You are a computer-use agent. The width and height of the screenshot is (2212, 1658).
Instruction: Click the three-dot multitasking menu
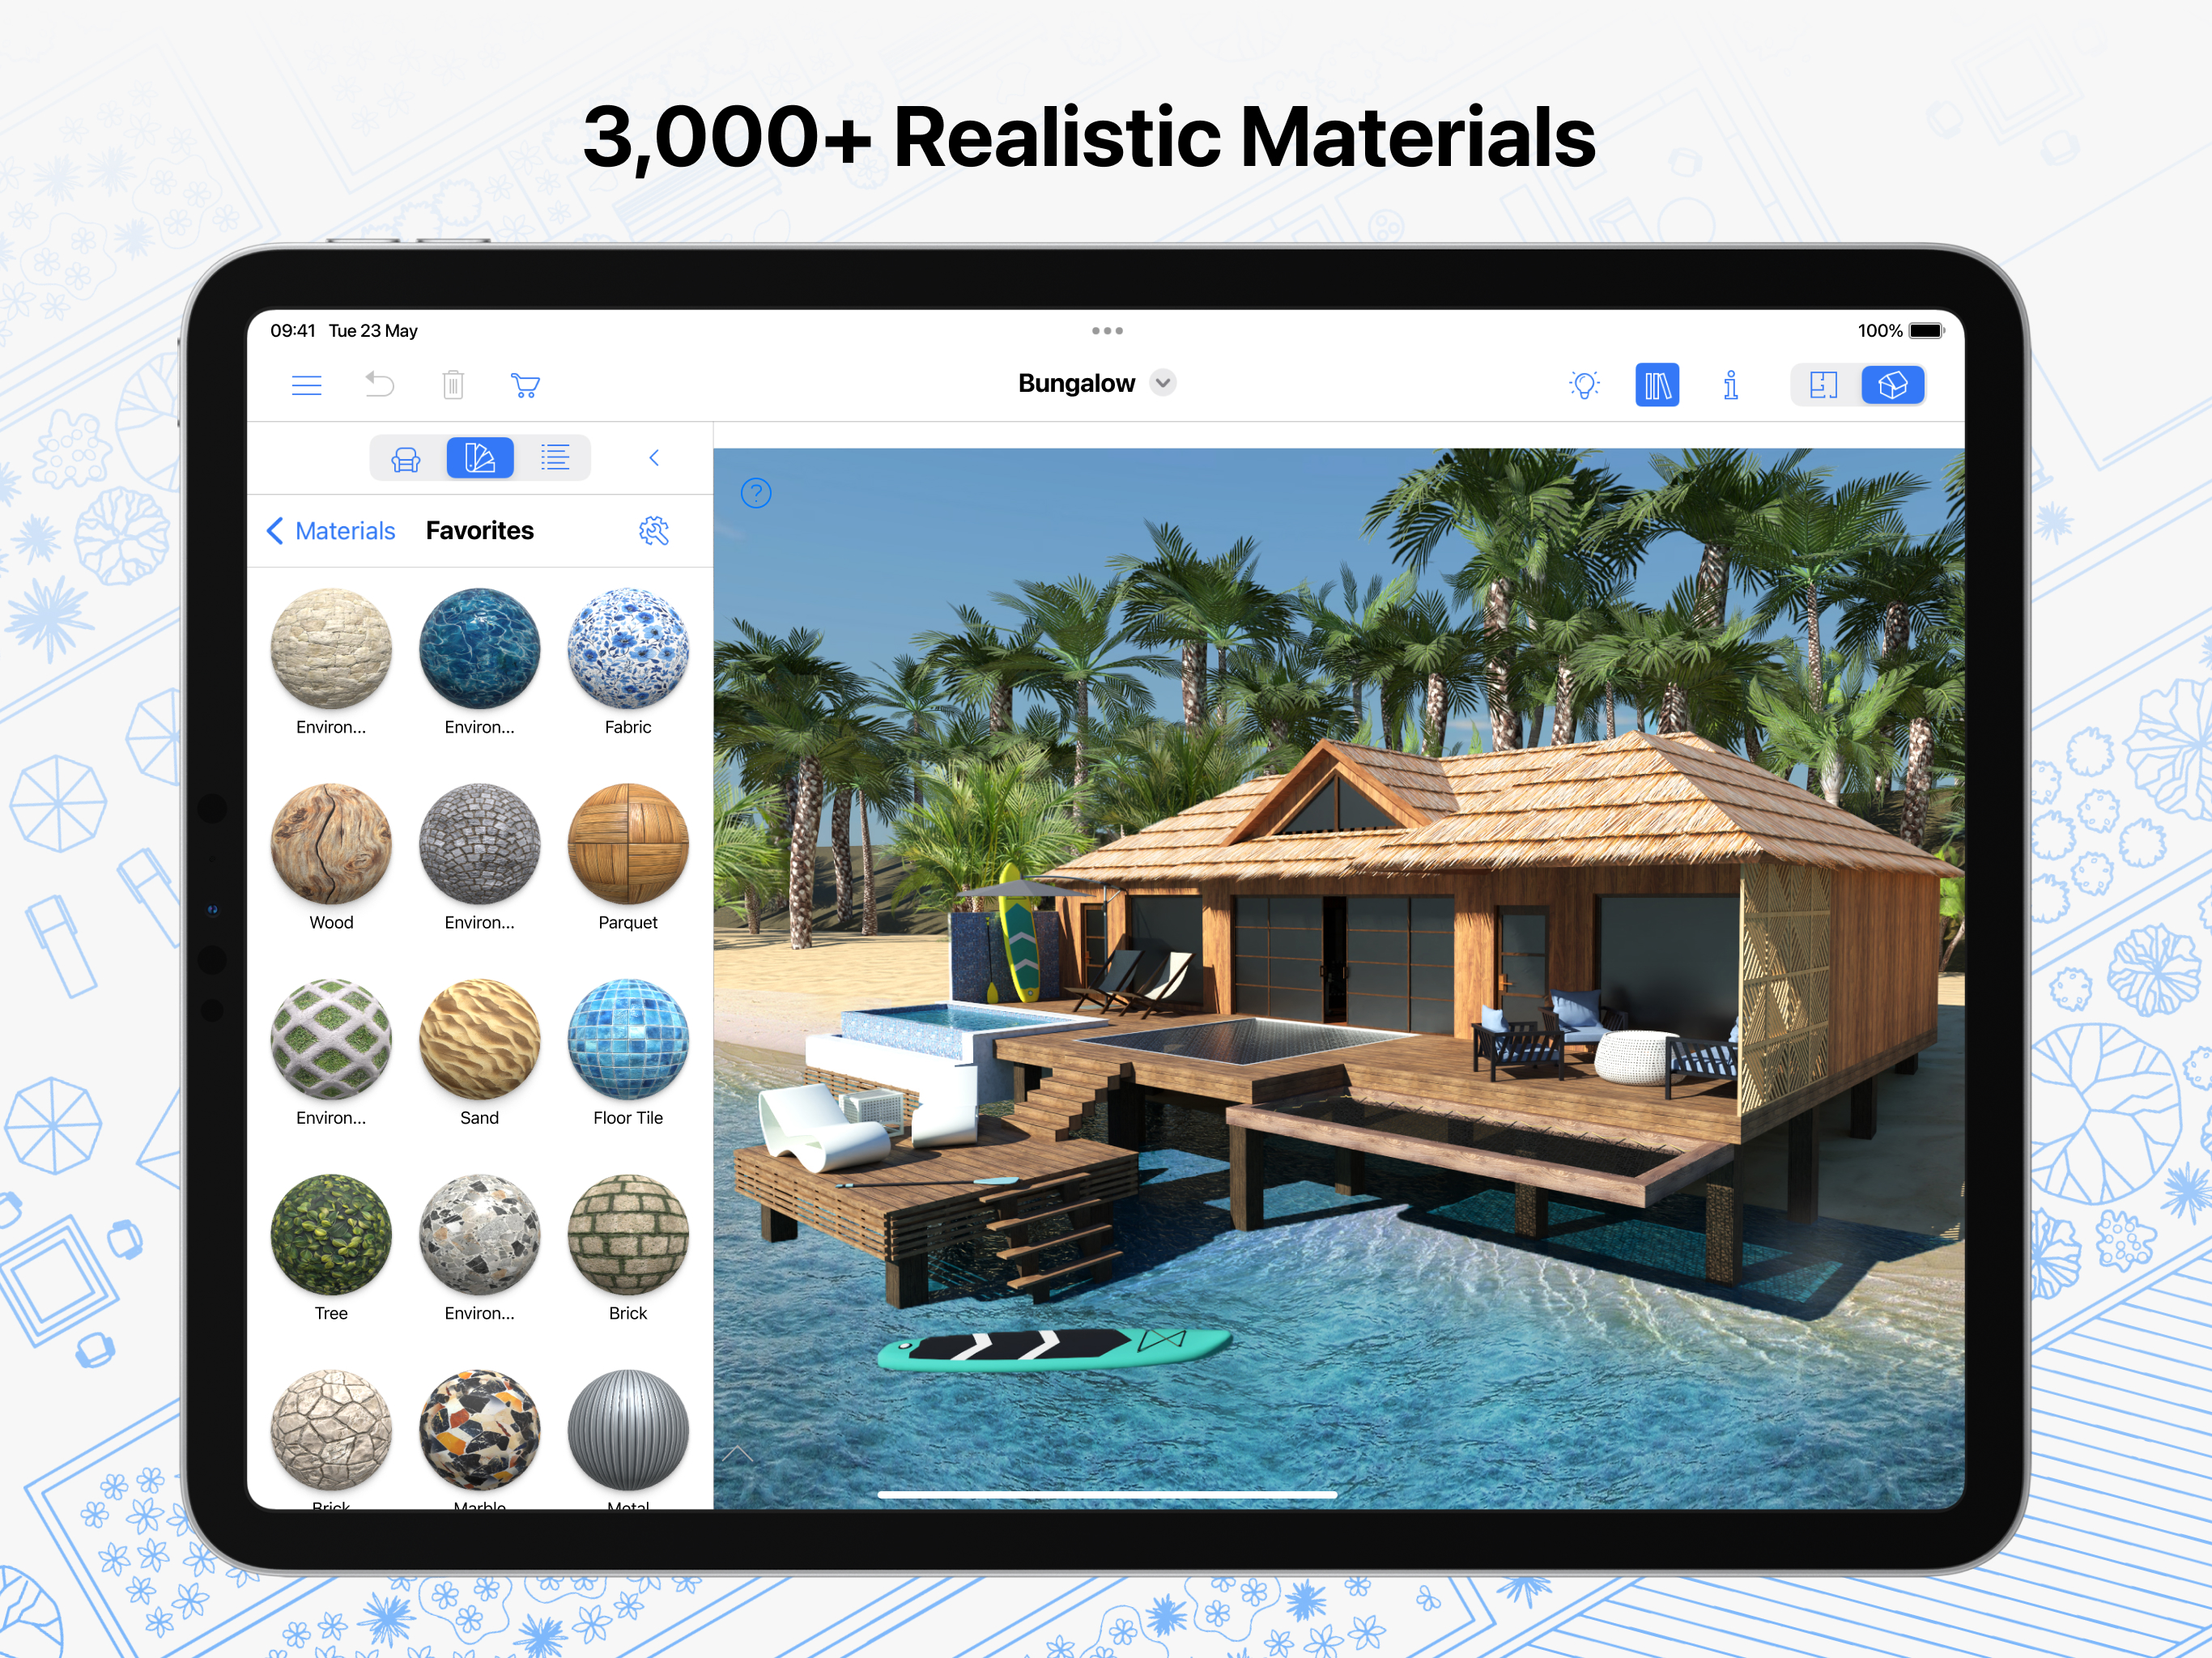(1107, 331)
